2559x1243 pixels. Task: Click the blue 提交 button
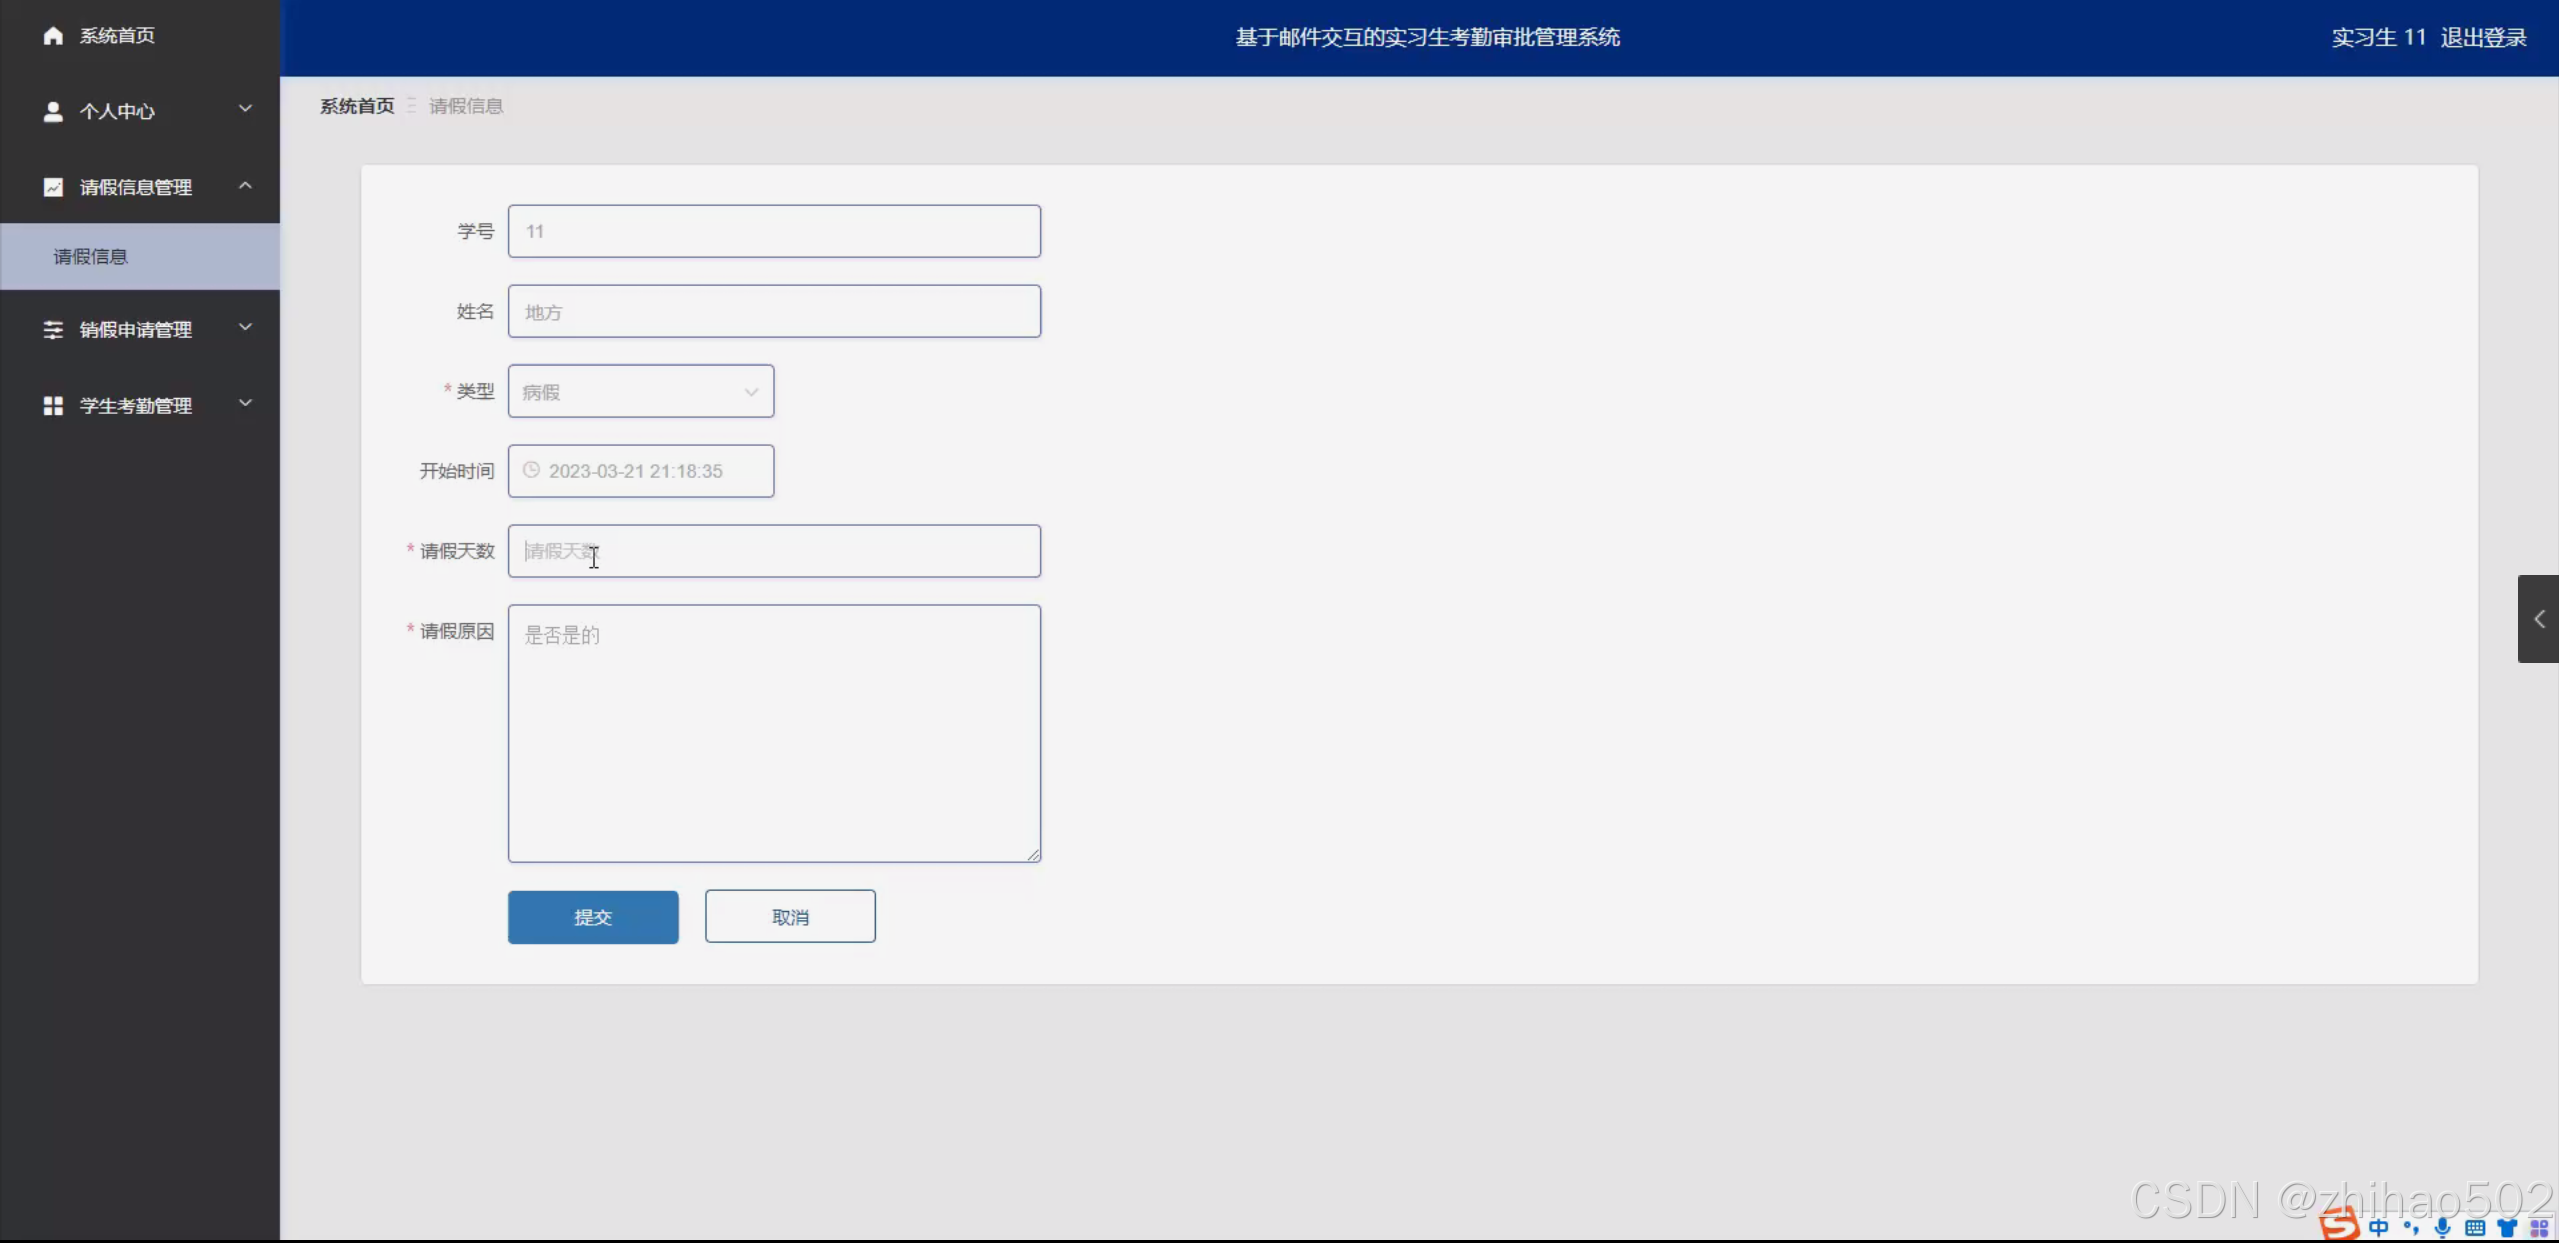click(592, 917)
